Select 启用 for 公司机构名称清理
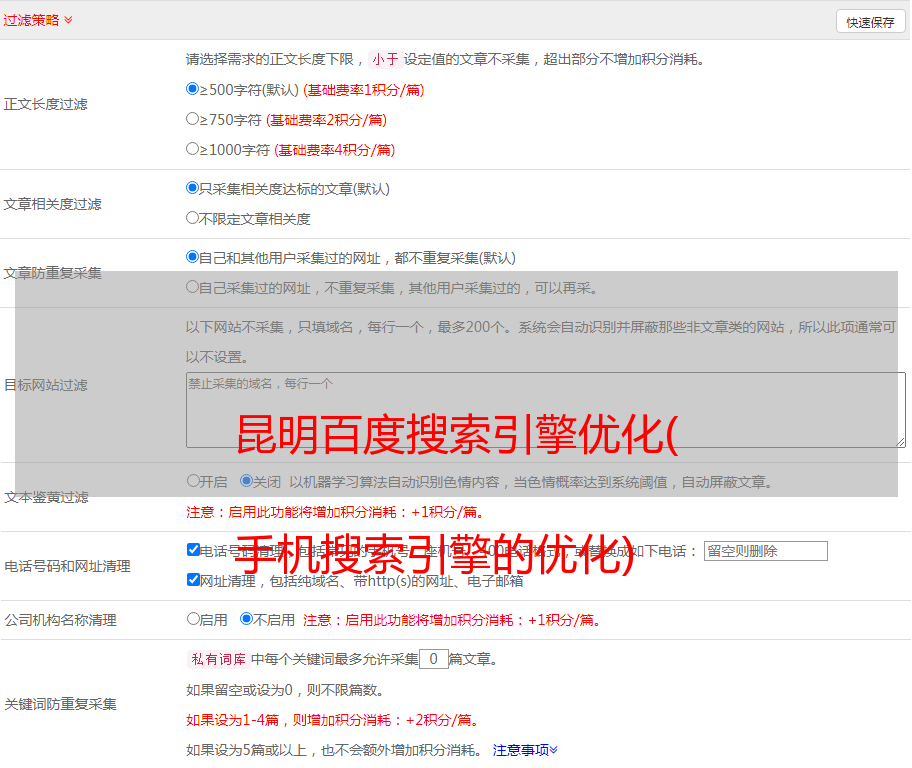Screen dimensions: 912x768 [193, 619]
